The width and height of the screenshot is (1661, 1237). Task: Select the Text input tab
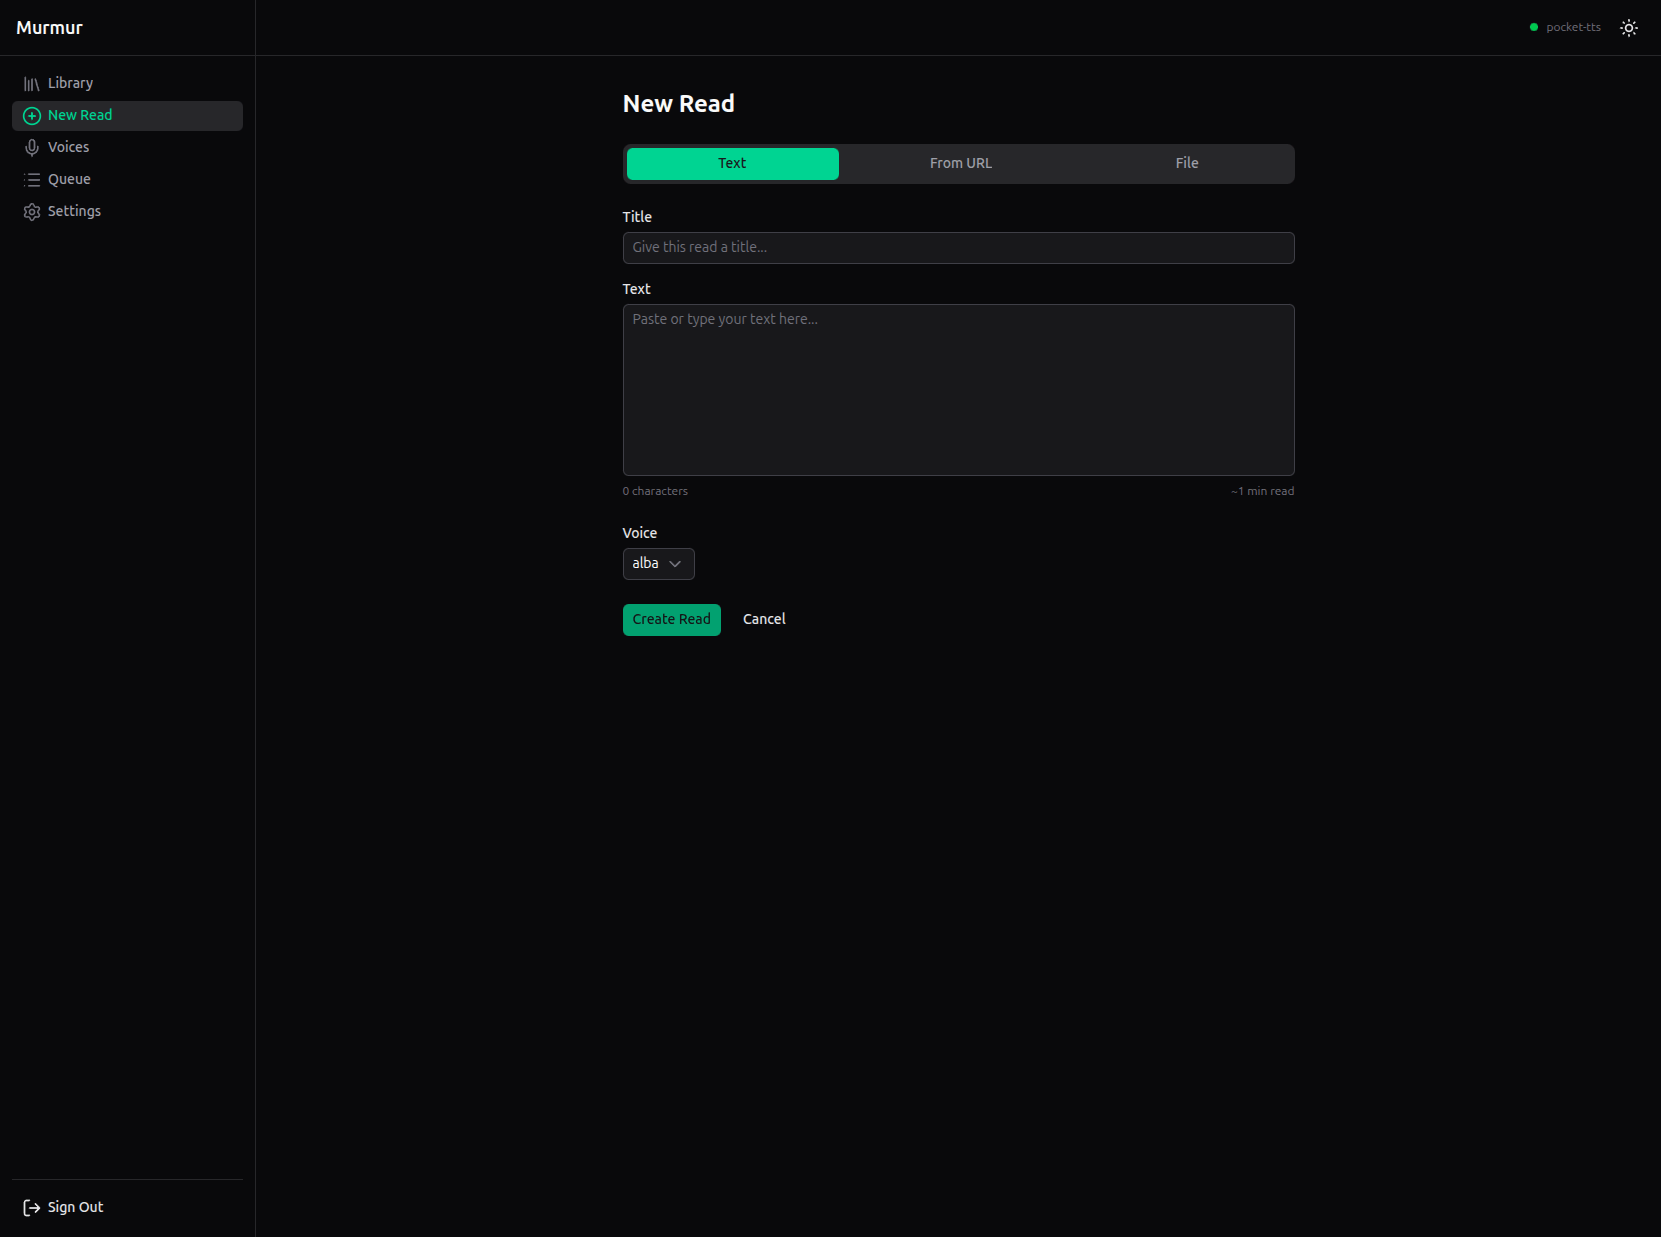pyautogui.click(x=732, y=163)
